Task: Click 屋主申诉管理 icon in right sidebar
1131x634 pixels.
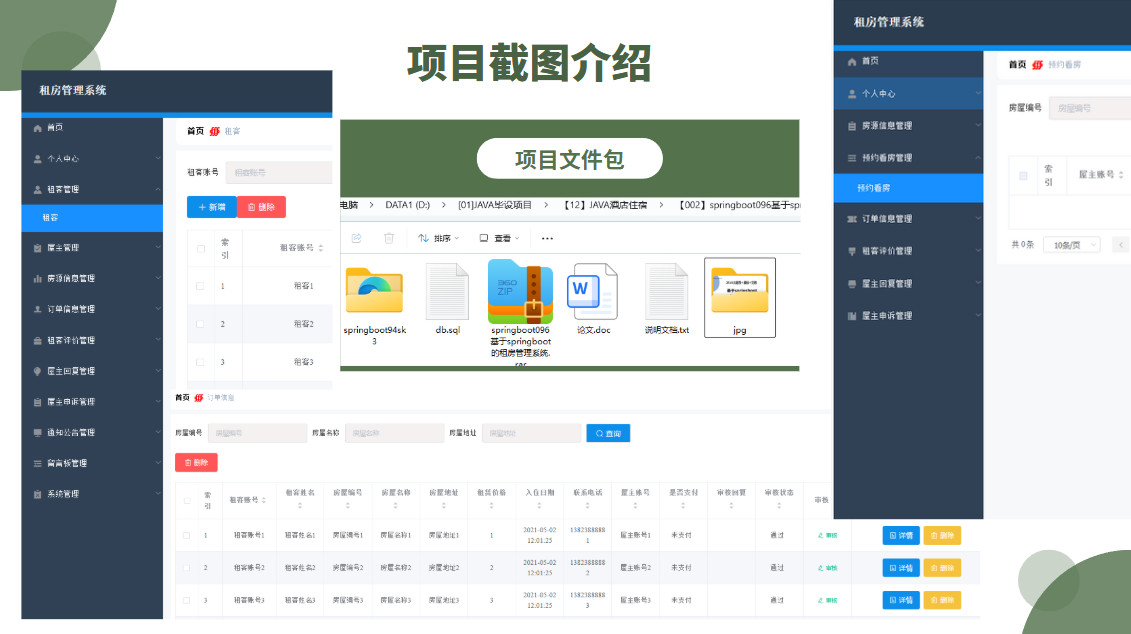Action: [x=852, y=316]
